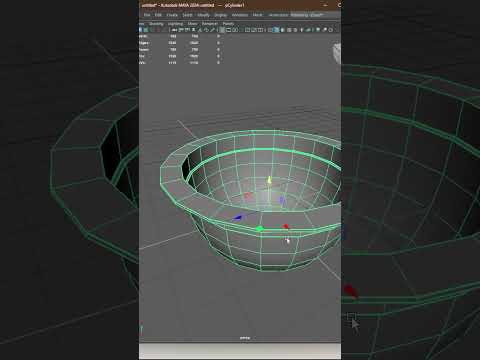The height and width of the screenshot is (360, 480).
Task: Open the Create menu
Action: click(172, 15)
